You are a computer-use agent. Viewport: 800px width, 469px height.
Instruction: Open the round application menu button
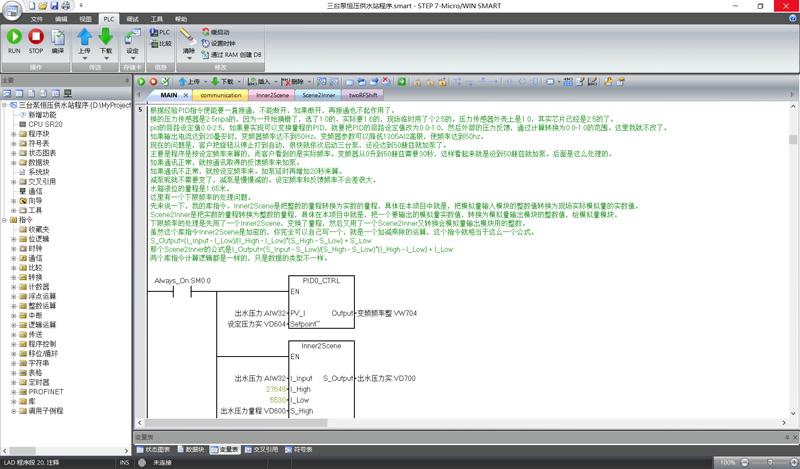[x=12, y=11]
